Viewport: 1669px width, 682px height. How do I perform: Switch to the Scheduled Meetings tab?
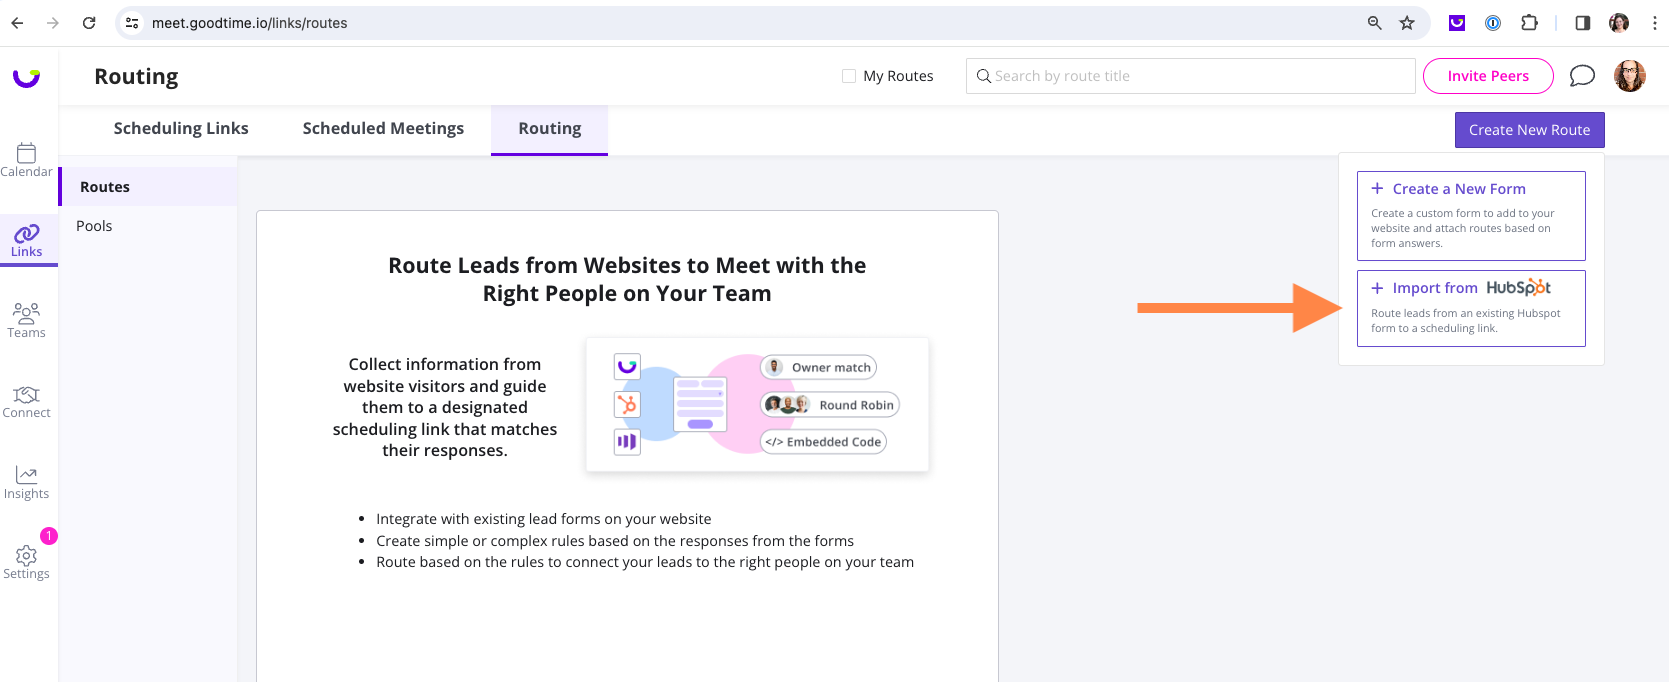coord(383,128)
